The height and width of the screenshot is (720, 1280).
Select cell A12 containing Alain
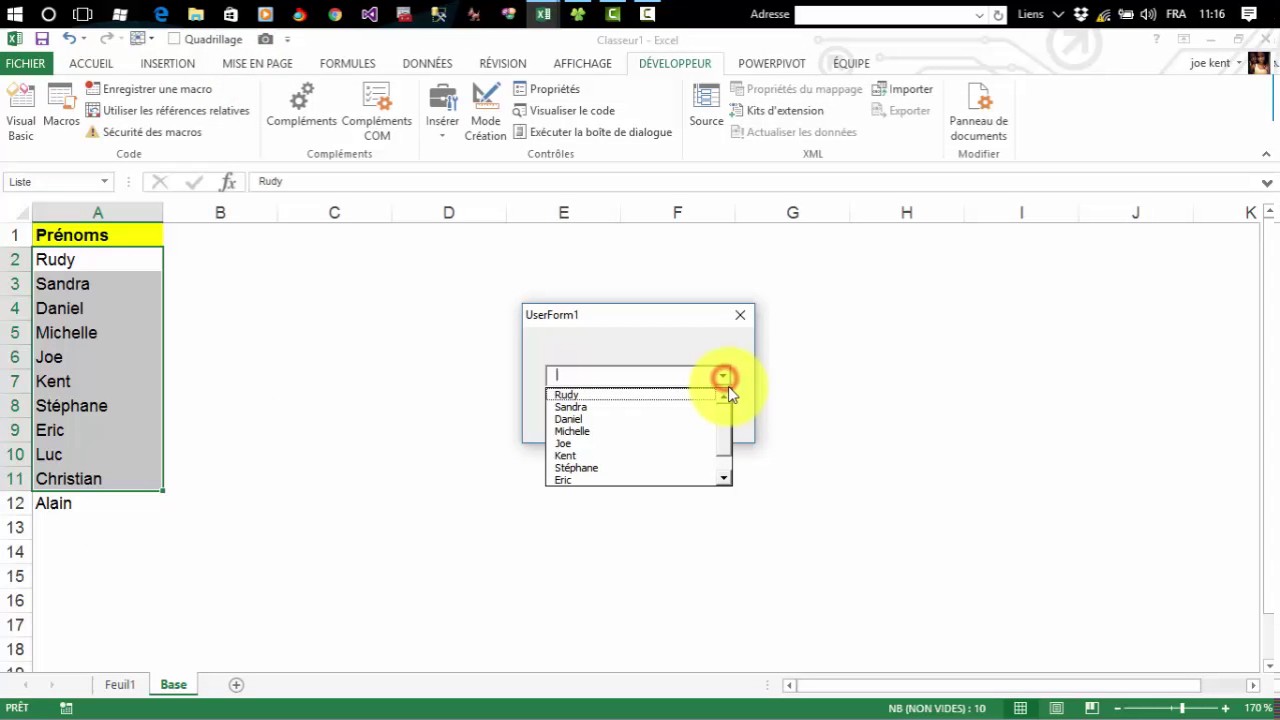[x=98, y=503]
